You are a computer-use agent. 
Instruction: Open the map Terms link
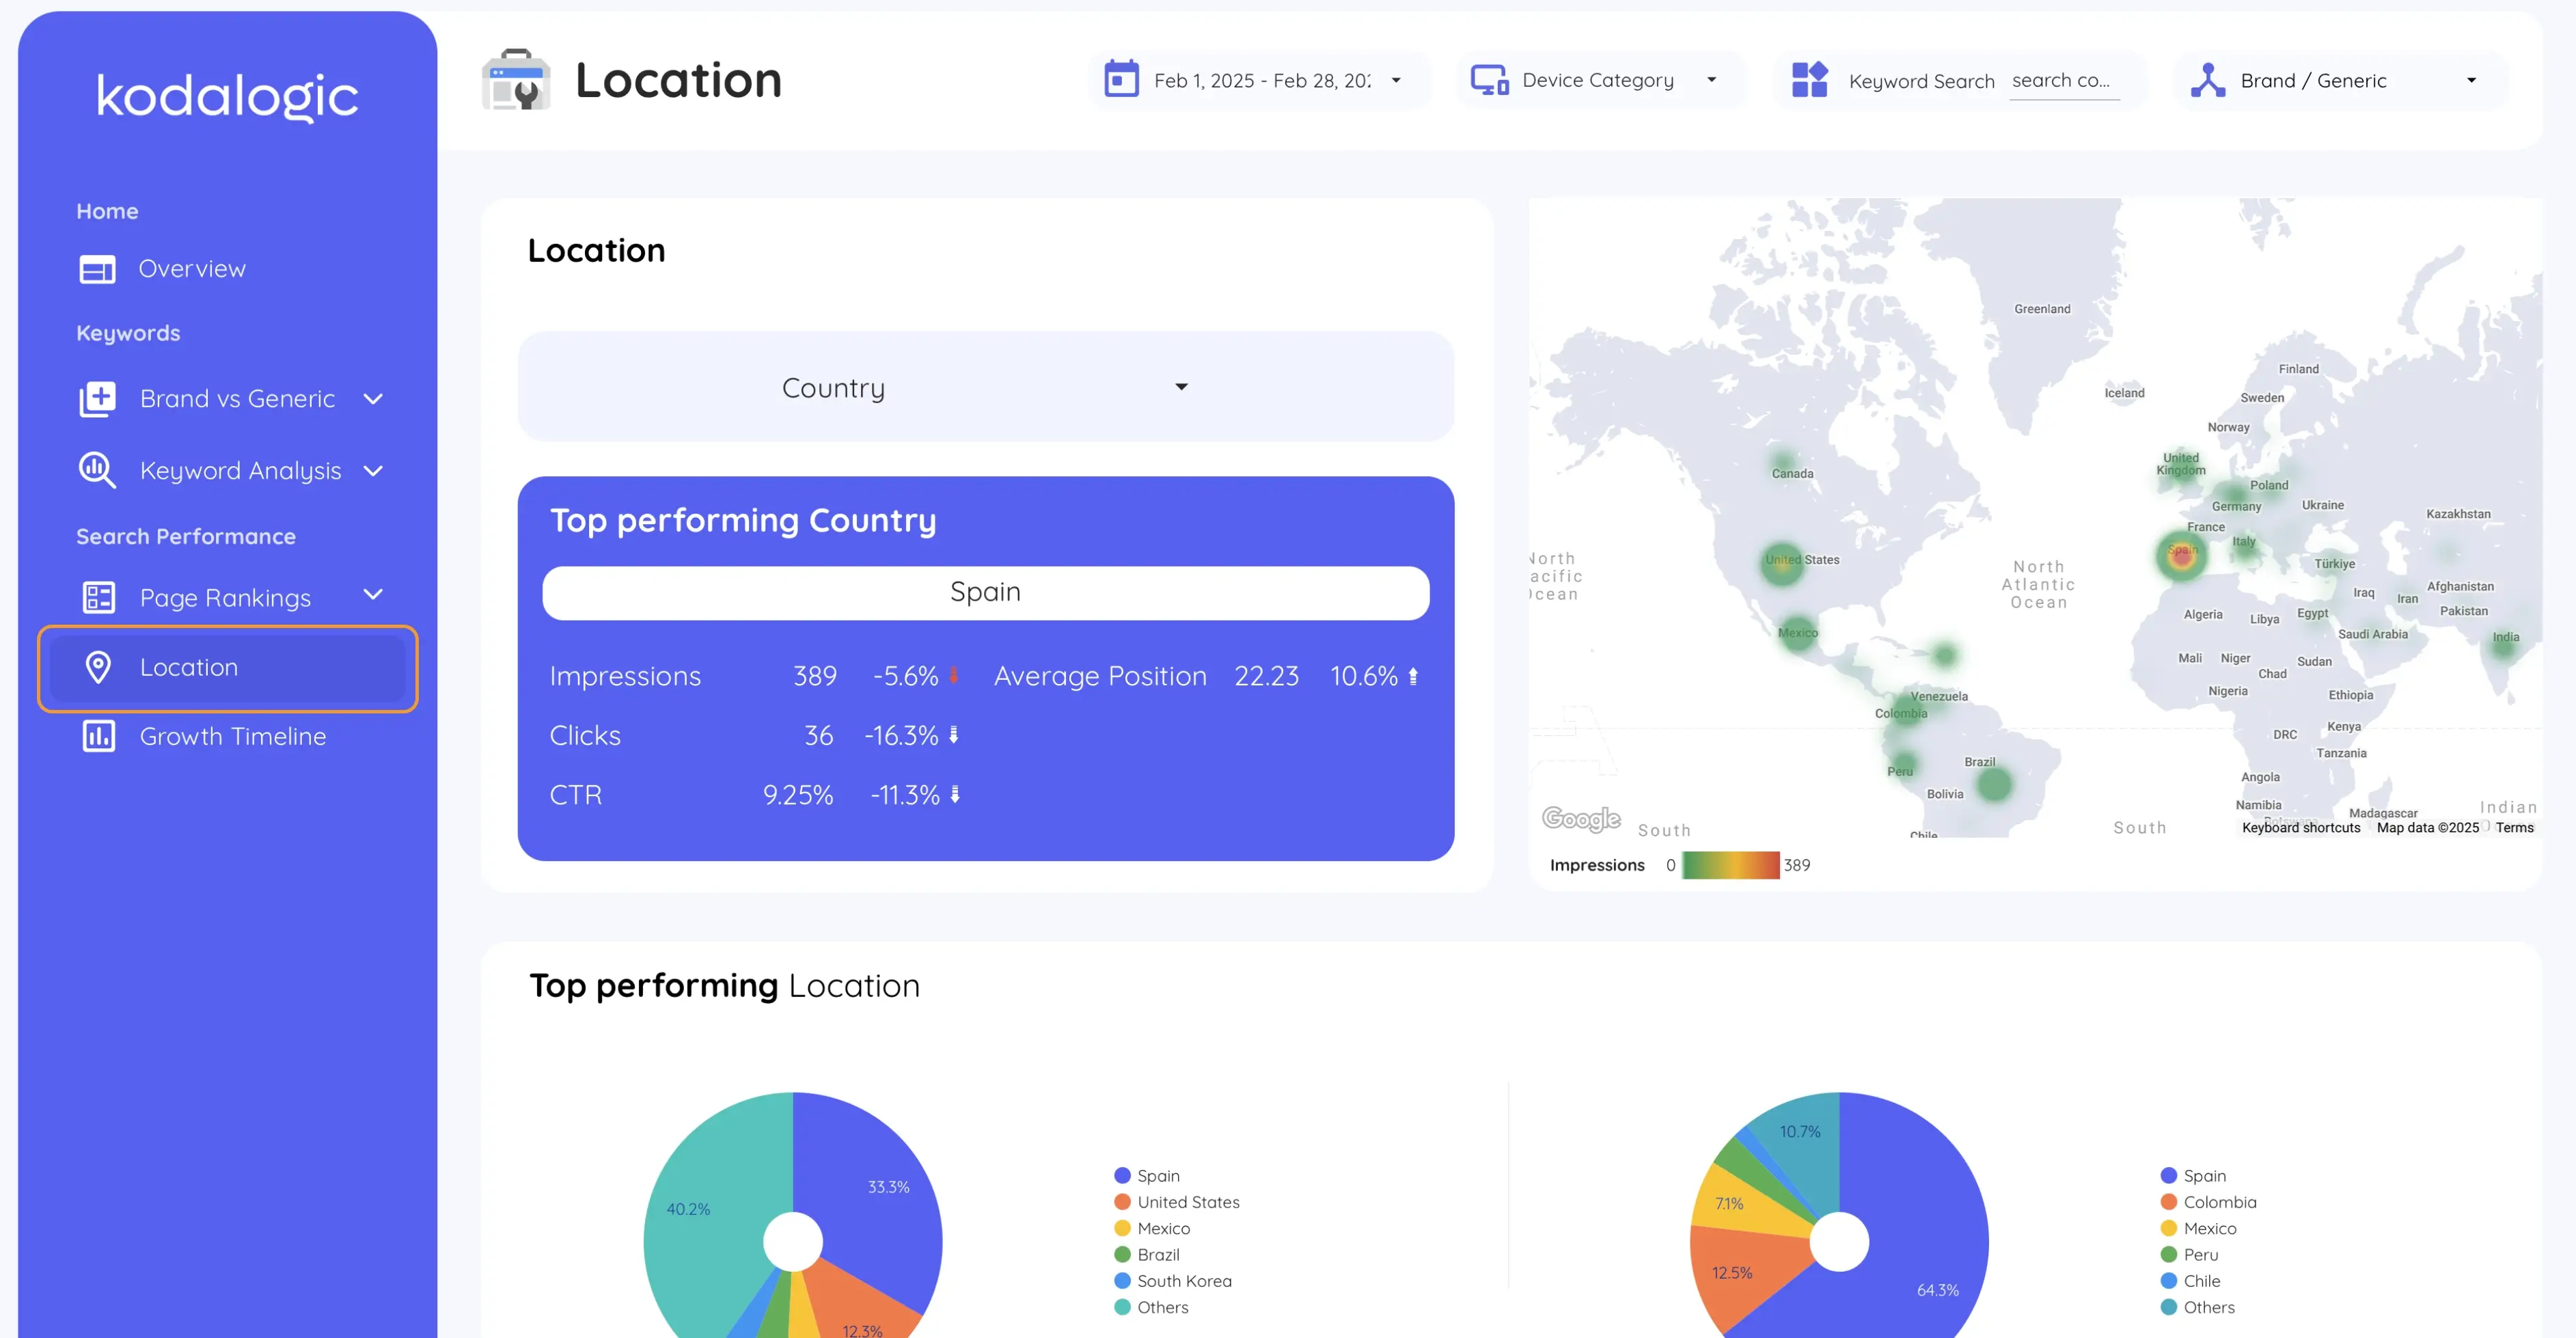coord(2514,827)
